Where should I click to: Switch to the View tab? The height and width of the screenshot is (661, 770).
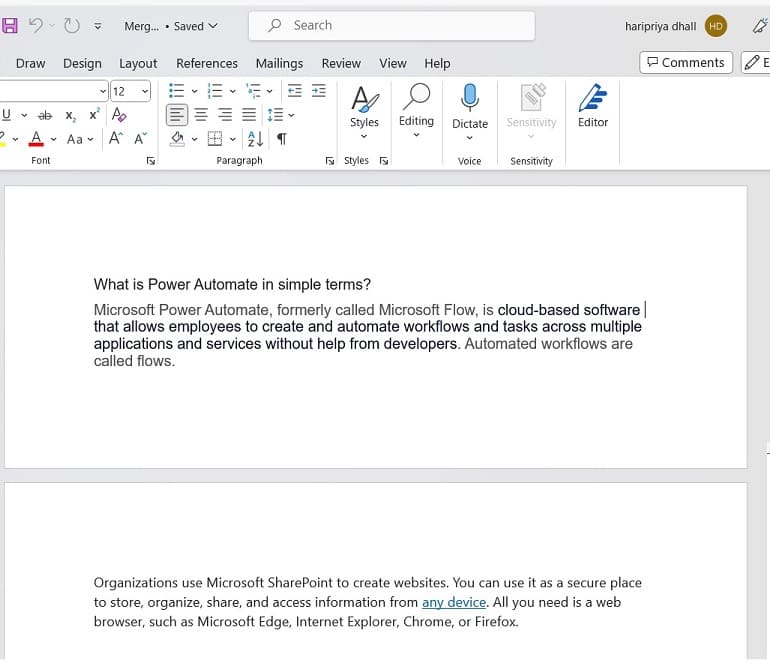coord(392,63)
